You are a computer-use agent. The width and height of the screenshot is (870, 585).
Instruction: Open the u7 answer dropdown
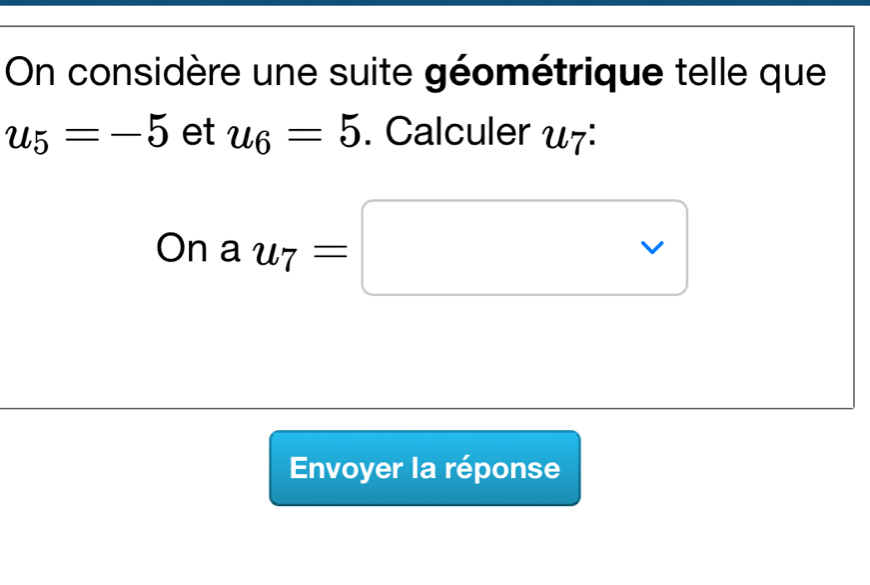click(x=524, y=248)
